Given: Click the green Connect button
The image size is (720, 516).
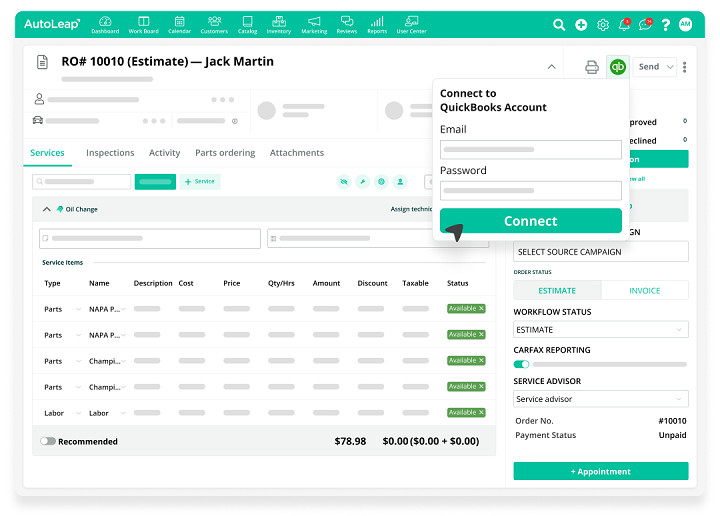Looking at the screenshot, I should click(530, 221).
